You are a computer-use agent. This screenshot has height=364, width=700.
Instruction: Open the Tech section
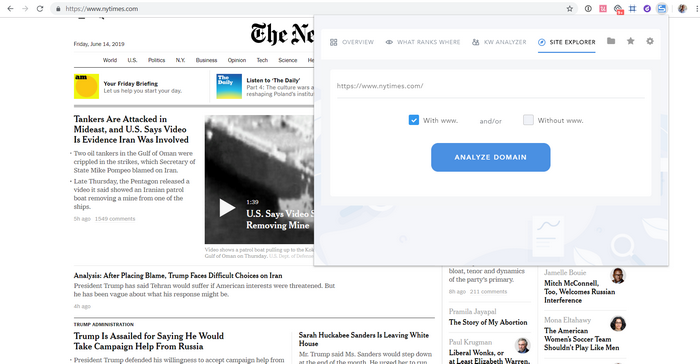click(x=262, y=60)
